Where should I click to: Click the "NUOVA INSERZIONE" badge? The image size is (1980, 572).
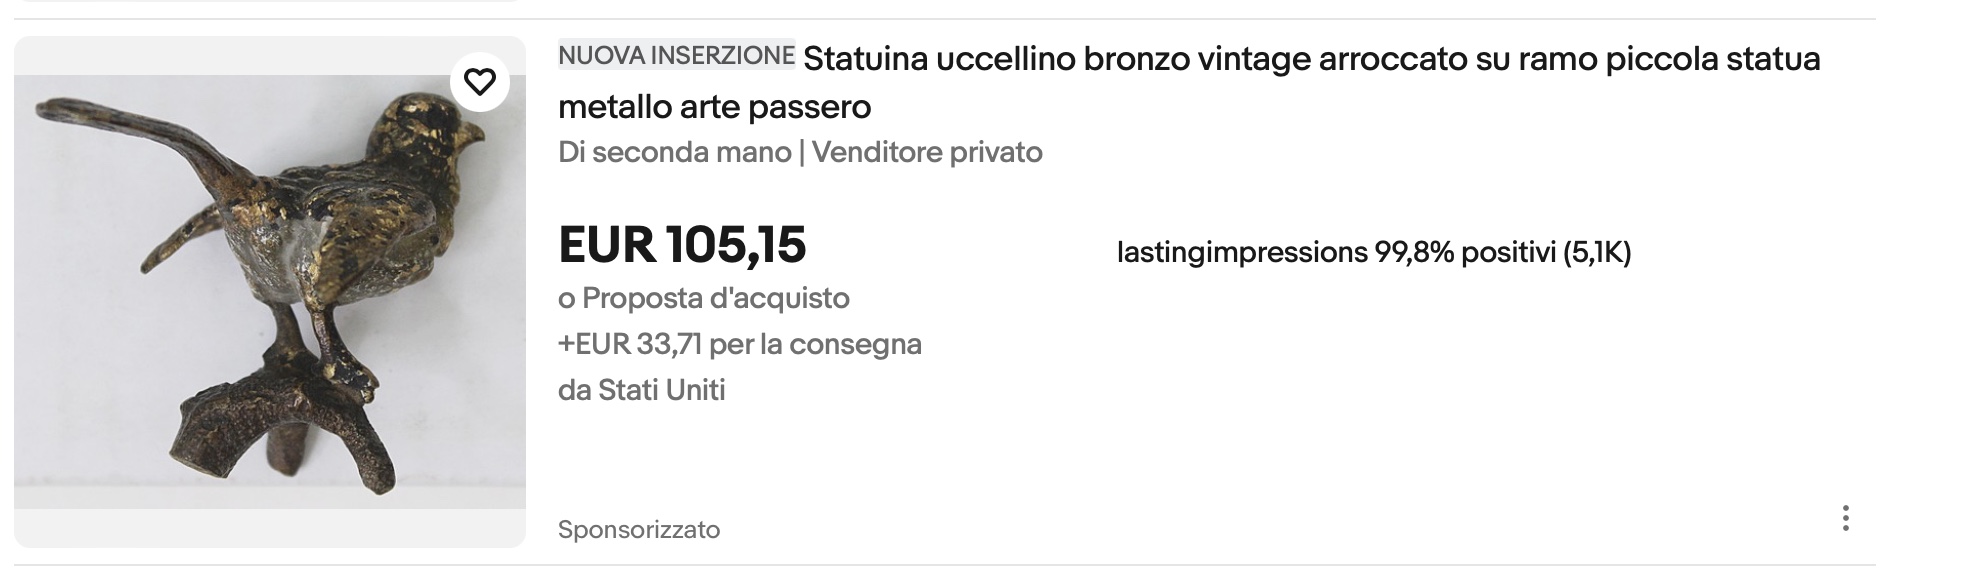pyautogui.click(x=676, y=56)
